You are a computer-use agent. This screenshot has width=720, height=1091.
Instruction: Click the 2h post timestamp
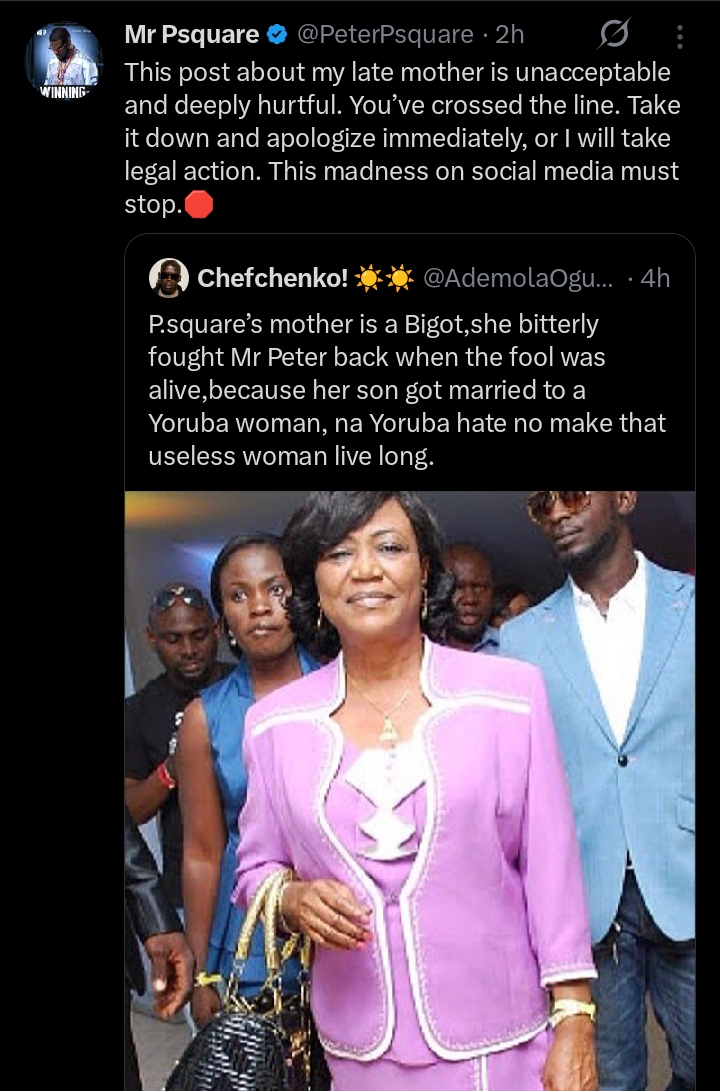point(510,36)
